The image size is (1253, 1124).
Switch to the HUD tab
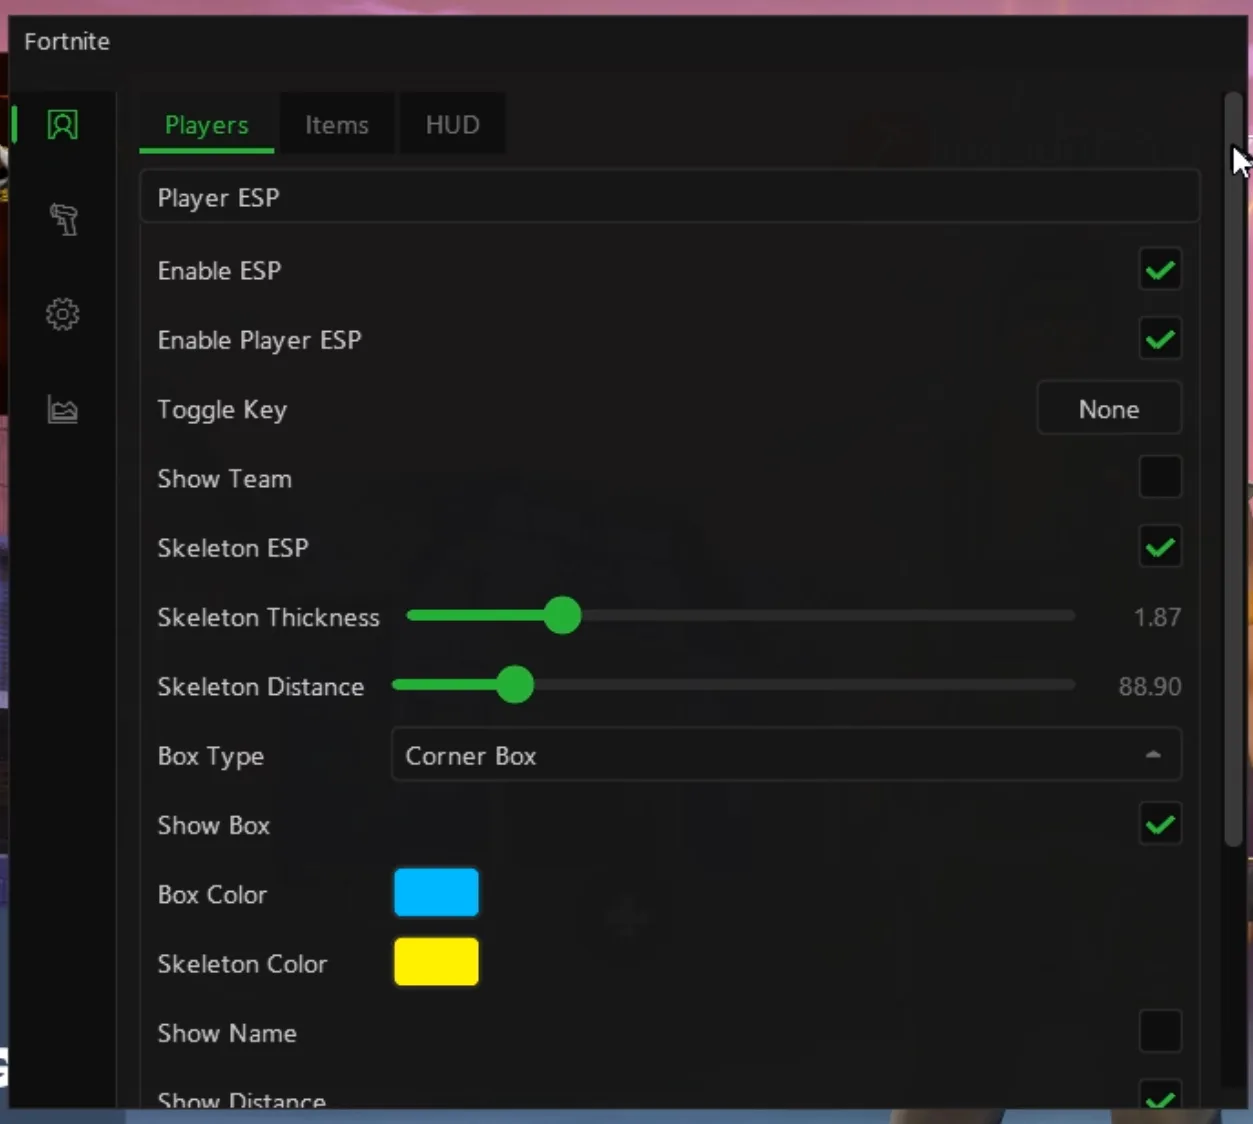tap(452, 125)
